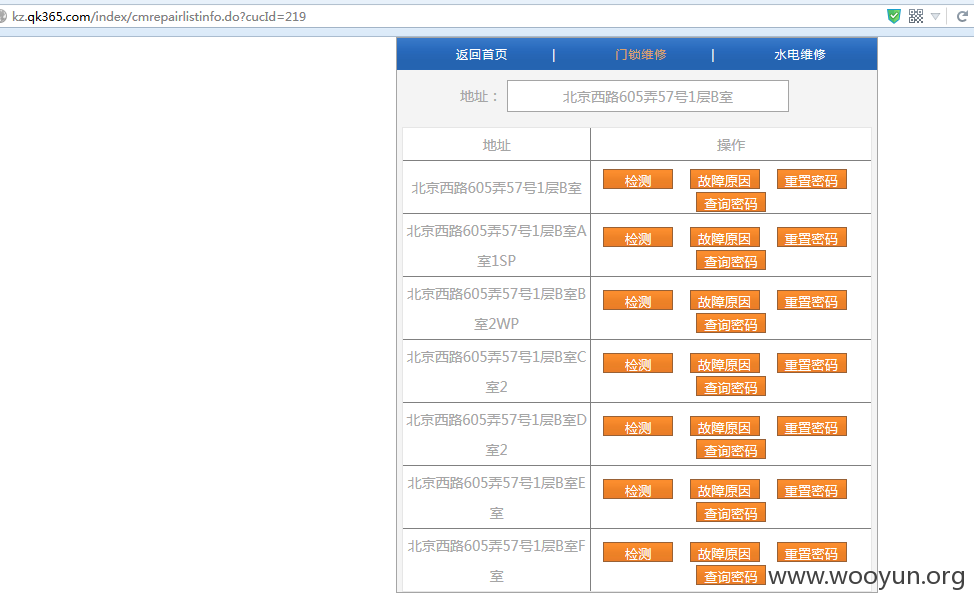The image size is (974, 605).
Task: Click 查询密码 for the C室2 row
Action: 731,386
